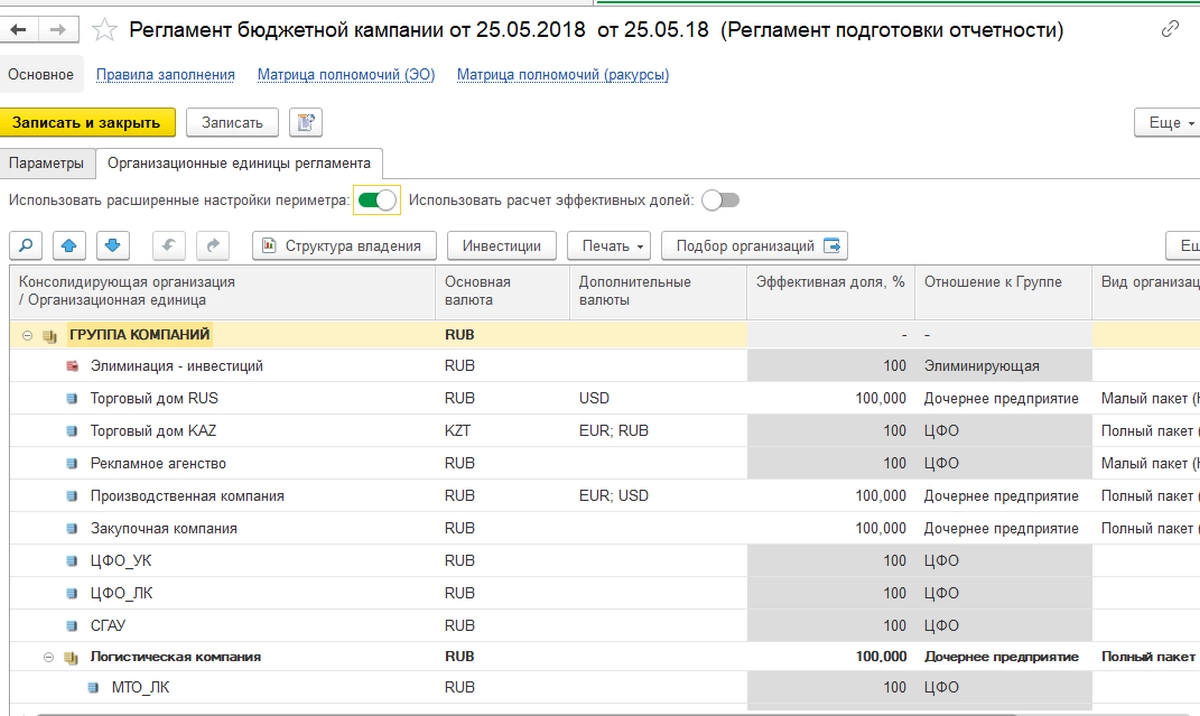Open search with the magnifier icon
Screen dimensions: 1200x716
point(27,246)
